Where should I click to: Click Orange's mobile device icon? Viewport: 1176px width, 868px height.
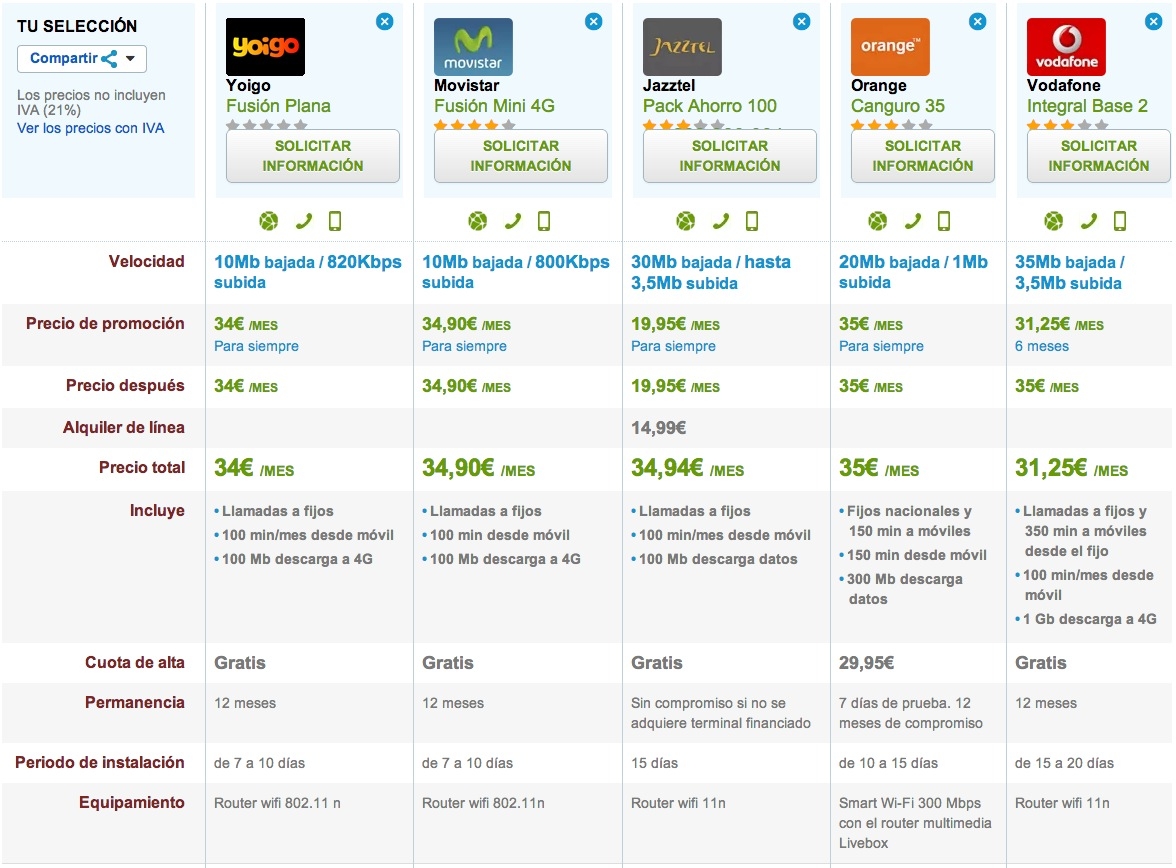944,221
